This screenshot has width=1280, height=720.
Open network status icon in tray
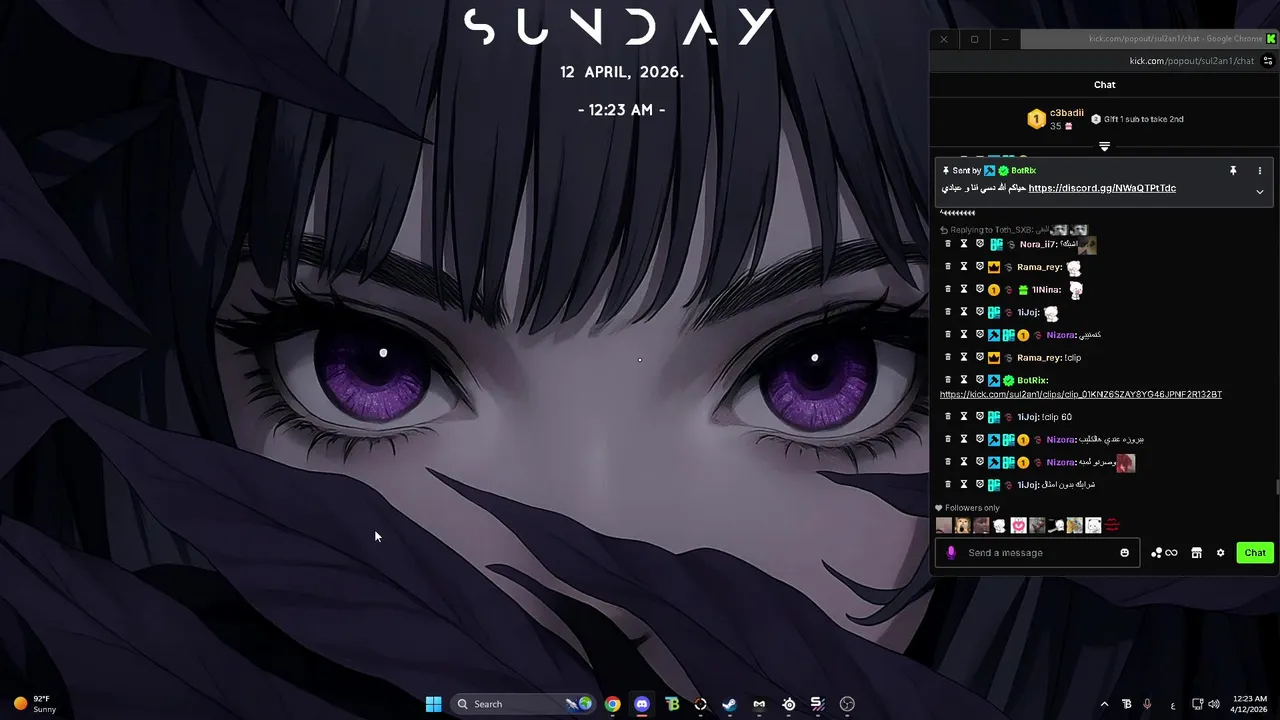click(1197, 704)
